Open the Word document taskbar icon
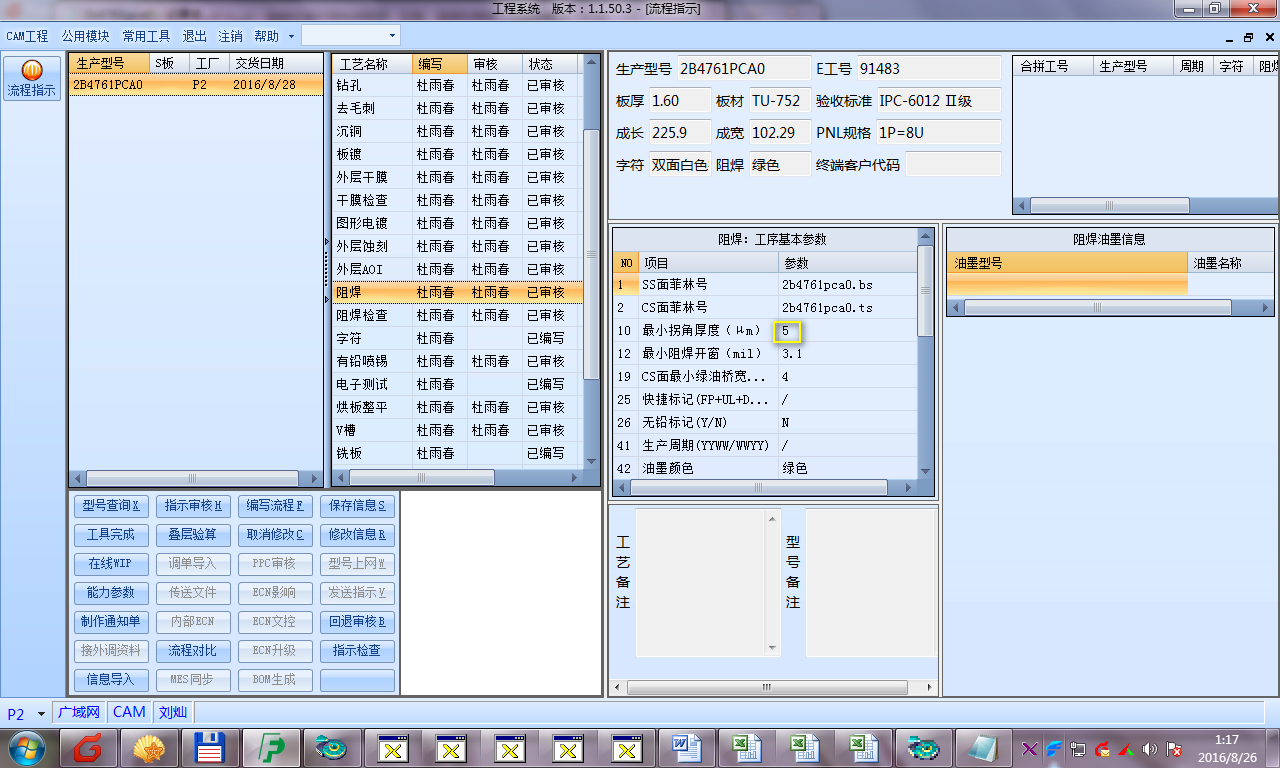The width and height of the screenshot is (1280, 768). pyautogui.click(x=687, y=747)
